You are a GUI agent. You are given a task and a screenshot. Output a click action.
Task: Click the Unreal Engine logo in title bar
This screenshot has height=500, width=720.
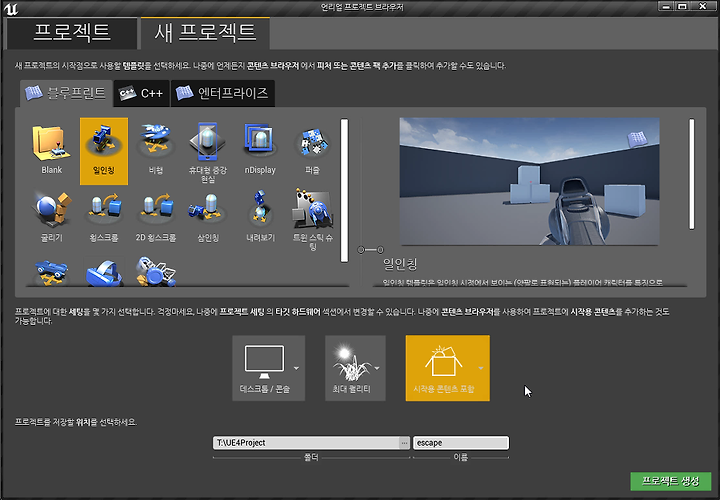pos(11,8)
